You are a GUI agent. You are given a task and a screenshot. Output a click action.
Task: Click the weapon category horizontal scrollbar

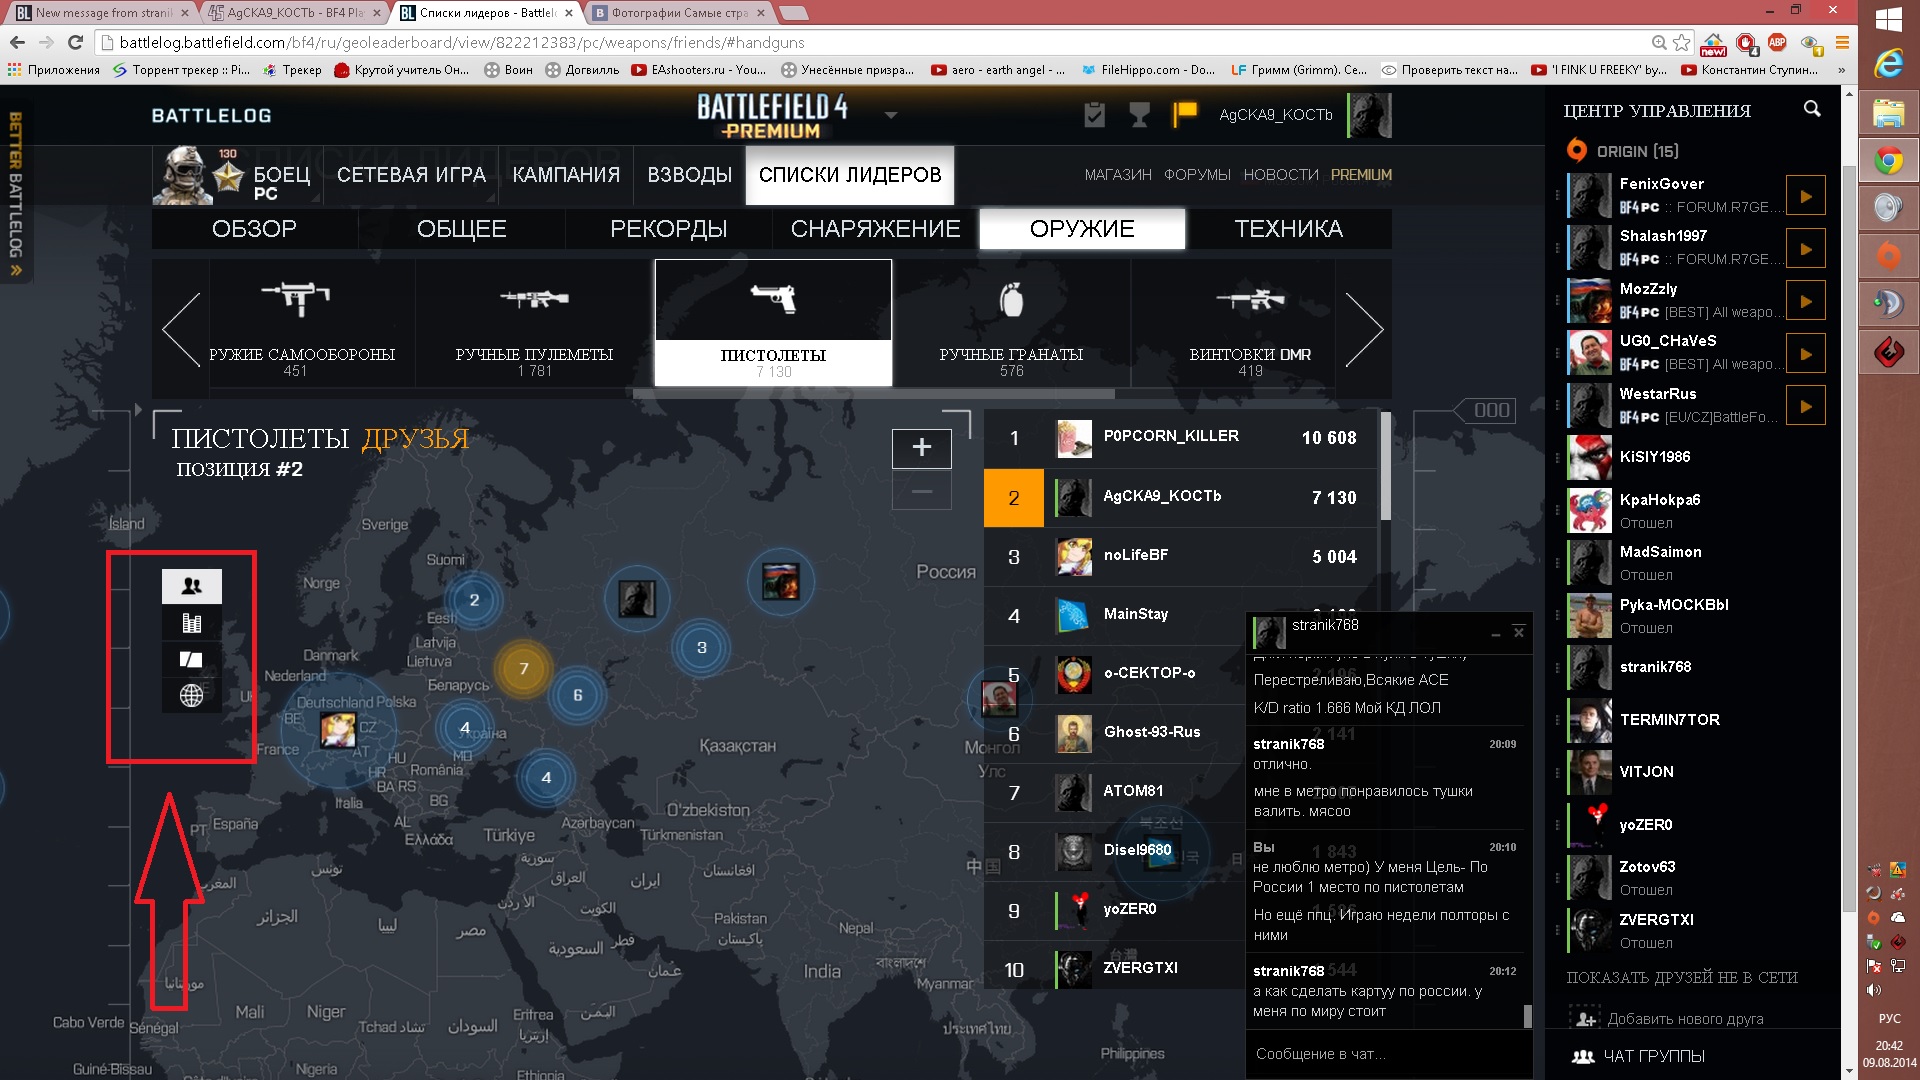[x=873, y=394]
